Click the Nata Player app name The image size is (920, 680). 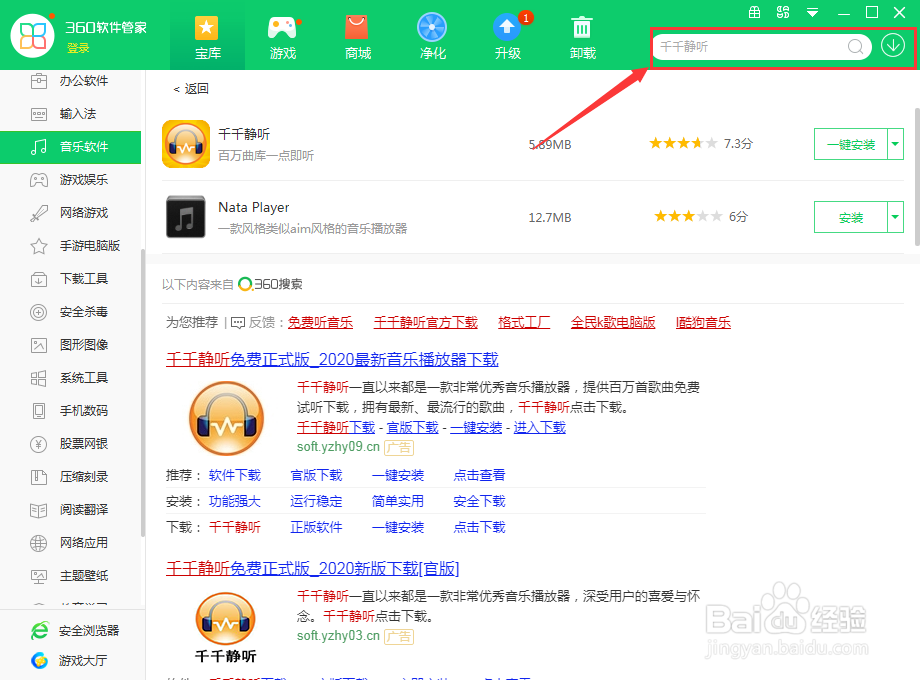(253, 207)
